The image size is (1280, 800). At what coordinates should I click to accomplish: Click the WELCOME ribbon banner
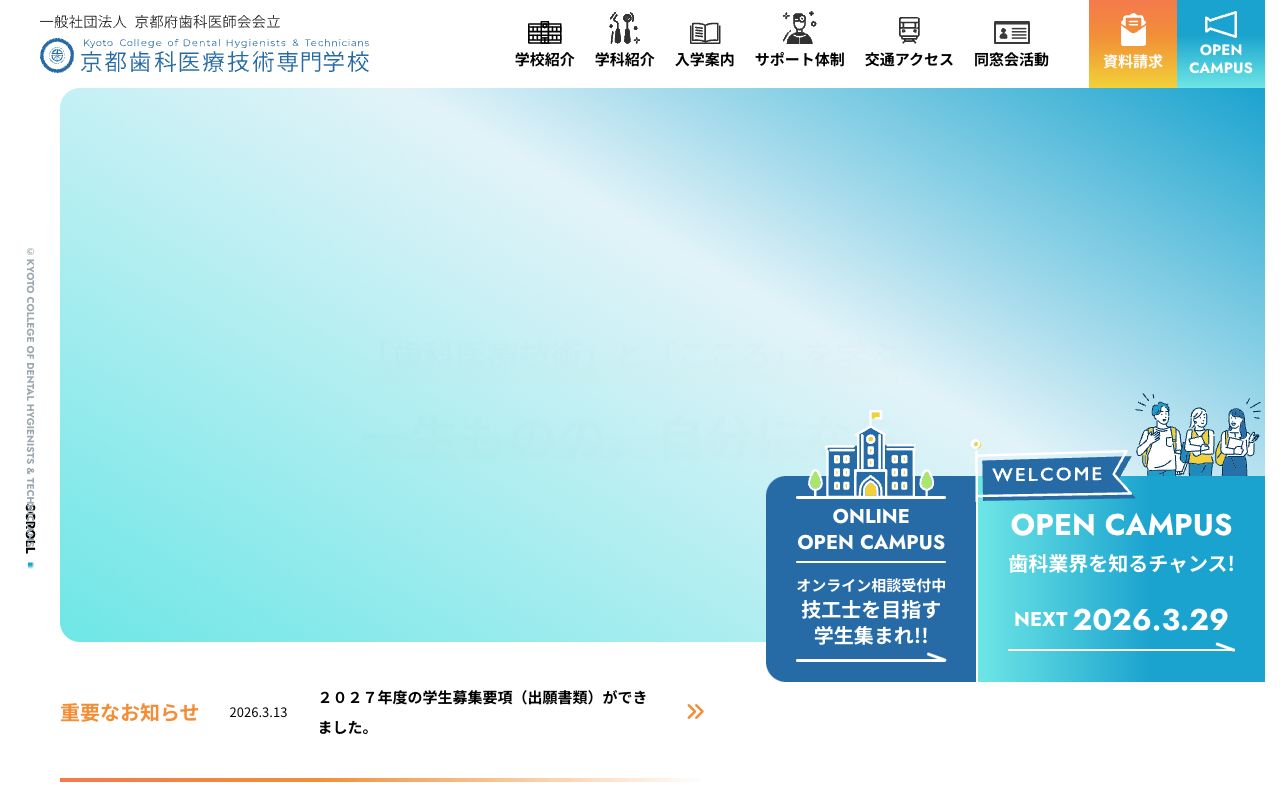pos(1053,475)
